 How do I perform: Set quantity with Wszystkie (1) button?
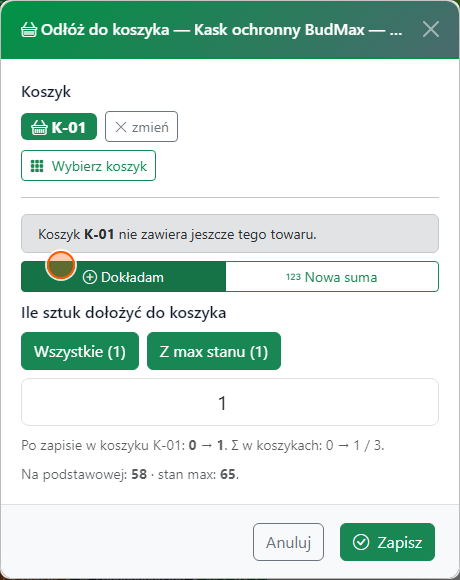tap(80, 351)
